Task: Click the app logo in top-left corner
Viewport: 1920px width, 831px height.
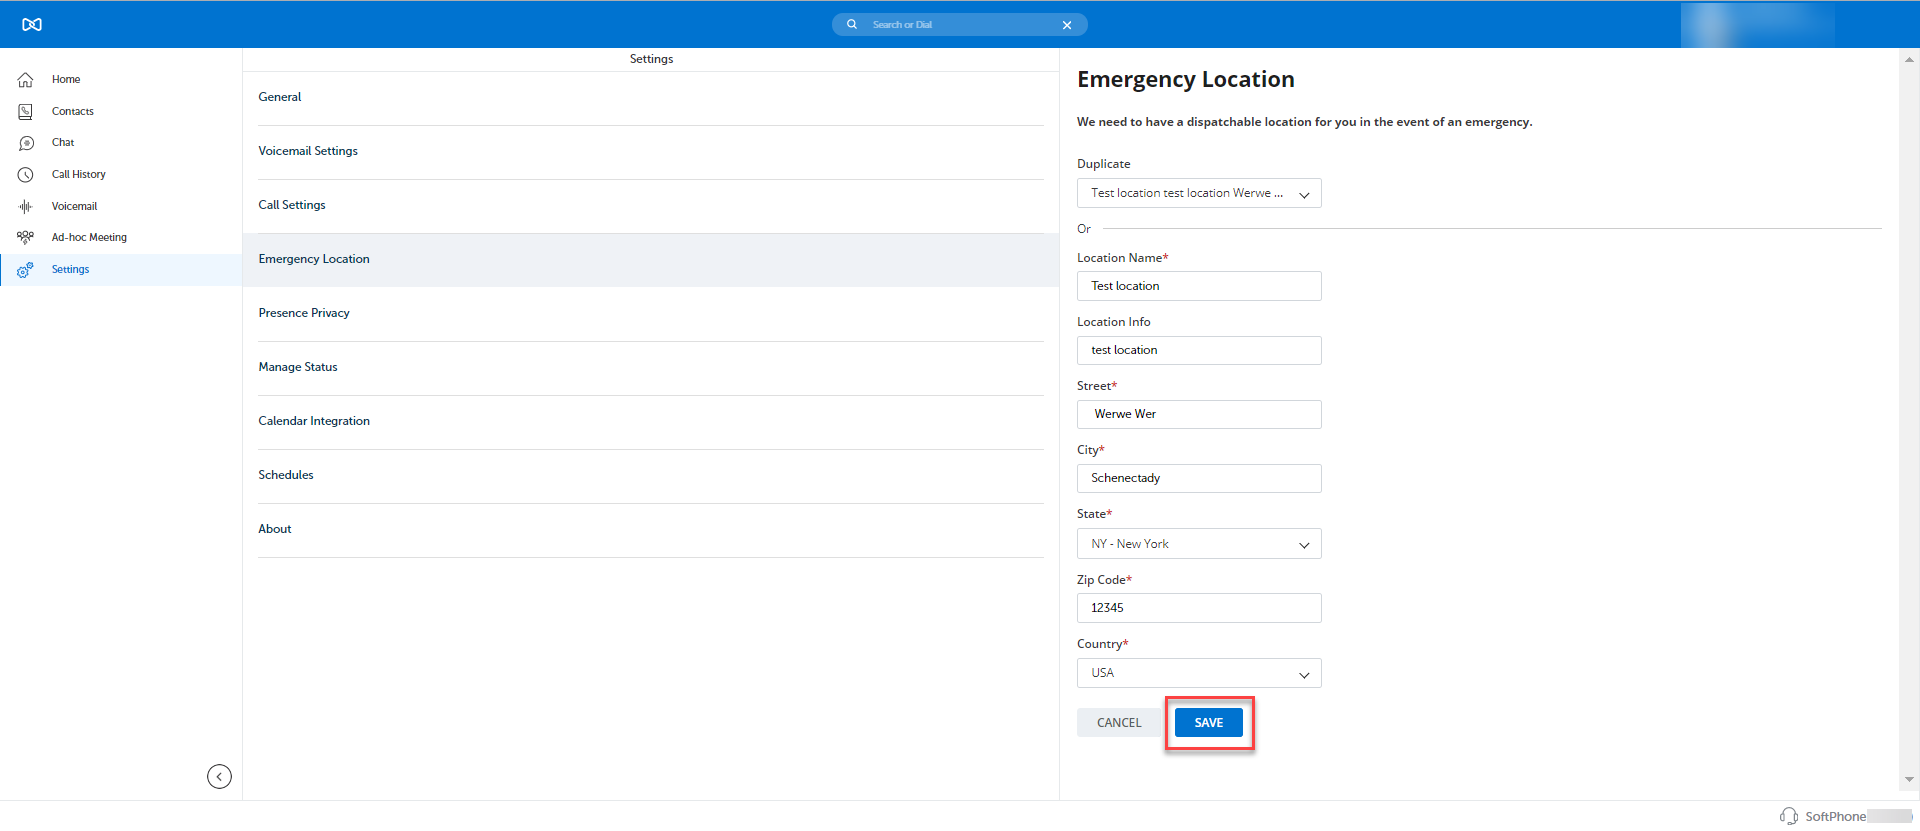Action: click(32, 24)
